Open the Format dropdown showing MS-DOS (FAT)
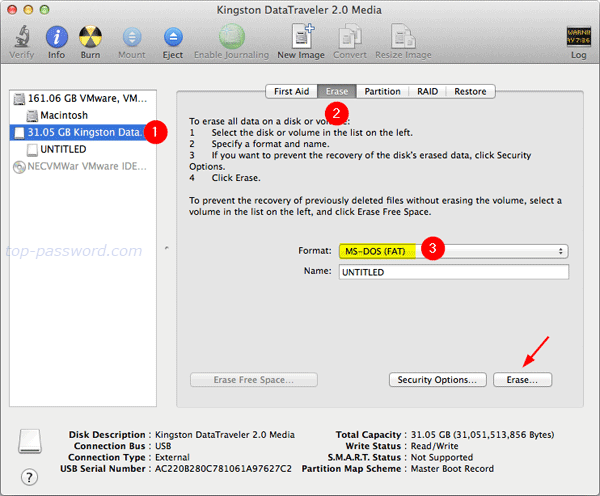Screen dimensions: 600x496 click(x=452, y=251)
